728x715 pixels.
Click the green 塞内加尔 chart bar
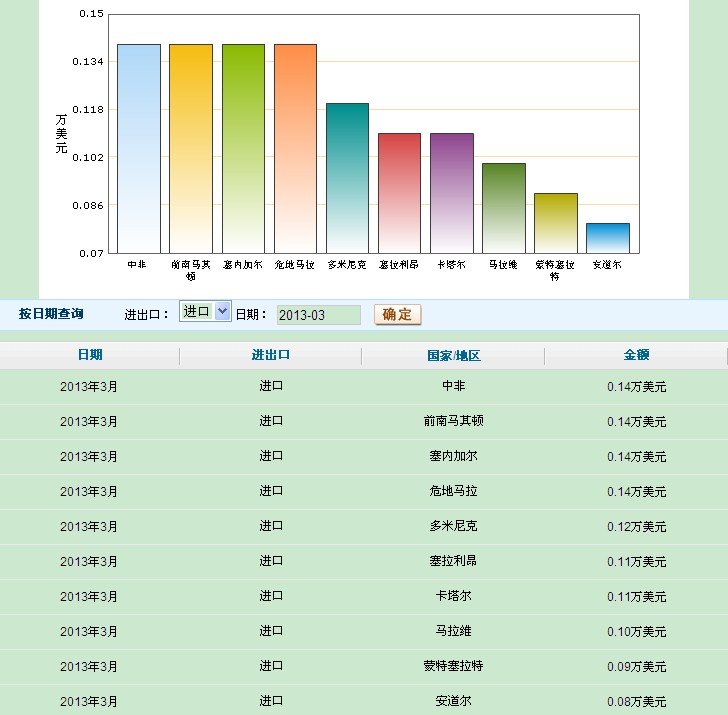click(243, 148)
